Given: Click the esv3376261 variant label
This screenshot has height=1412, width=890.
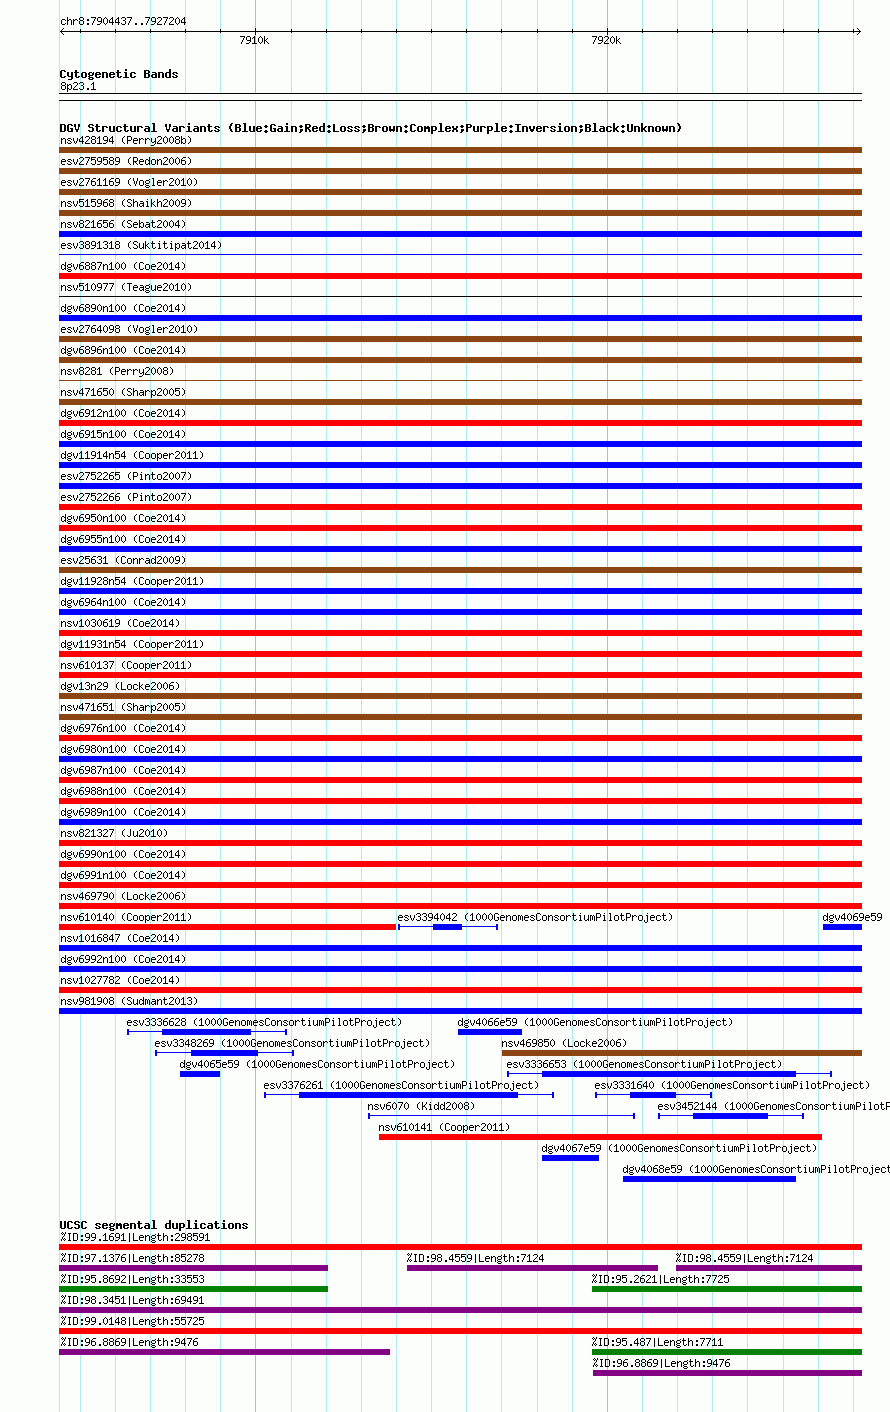Looking at the screenshot, I should point(401,1085).
